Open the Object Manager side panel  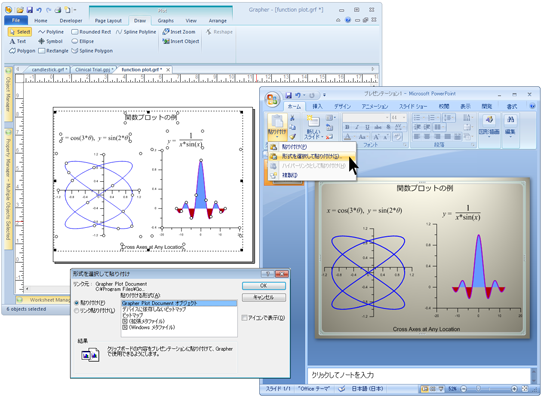pos(8,94)
